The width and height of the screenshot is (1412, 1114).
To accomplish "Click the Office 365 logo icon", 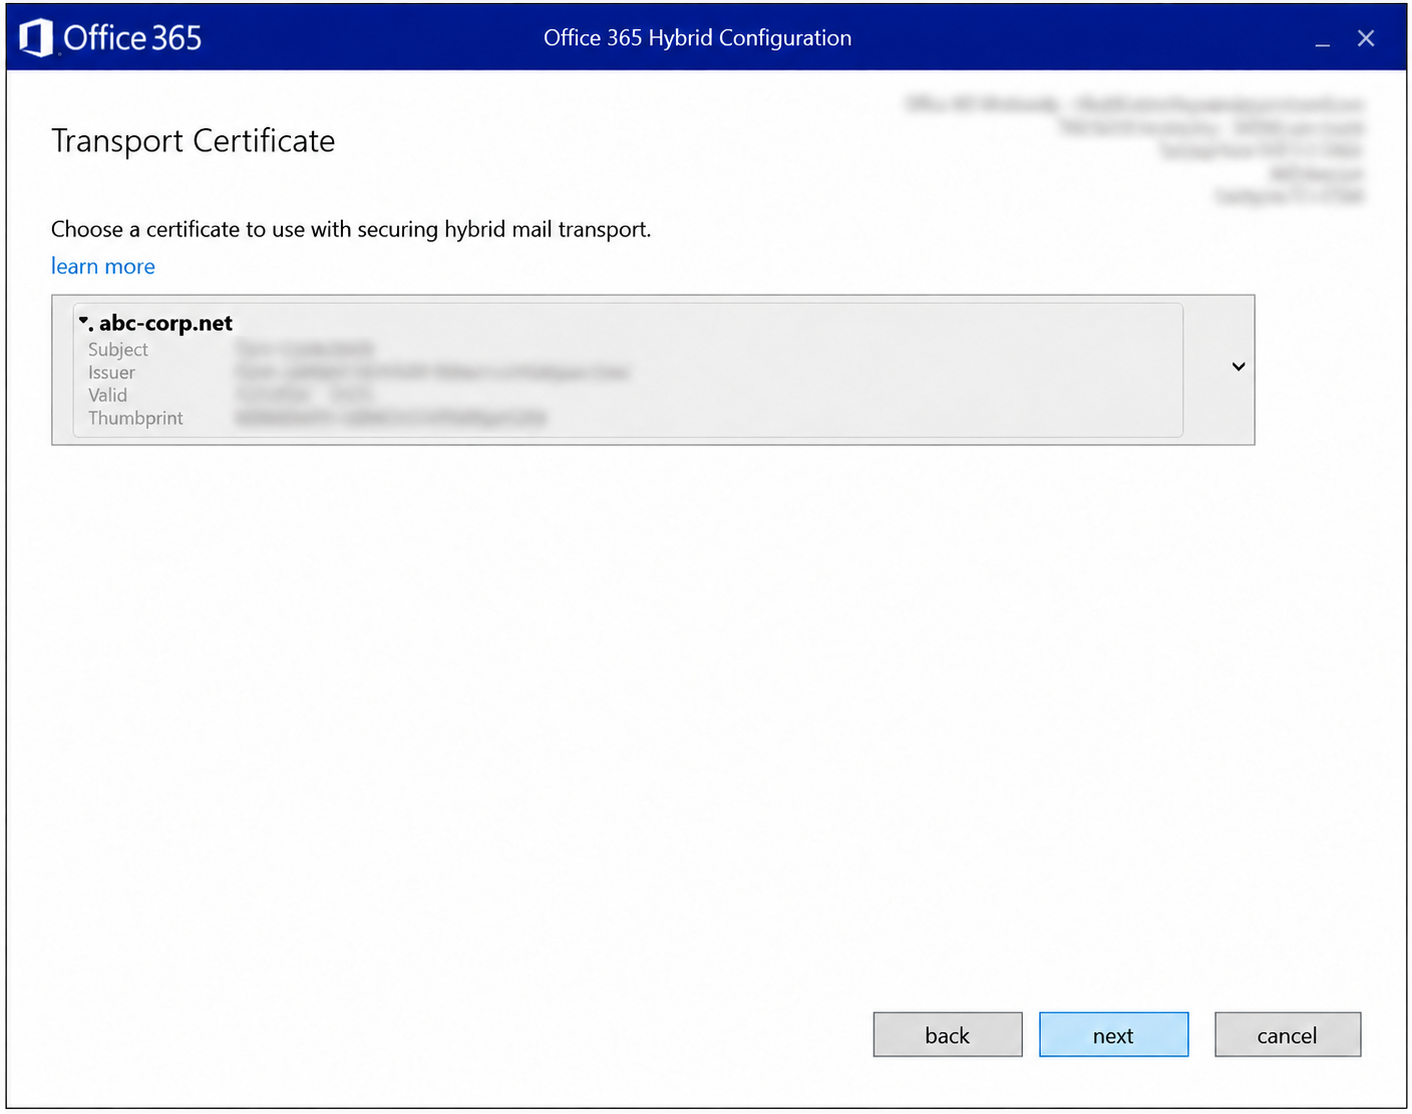I will (36, 38).
